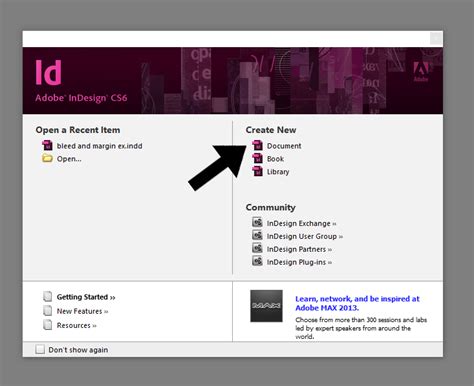Create a new Library
This screenshot has width=474, height=386.
click(x=278, y=172)
